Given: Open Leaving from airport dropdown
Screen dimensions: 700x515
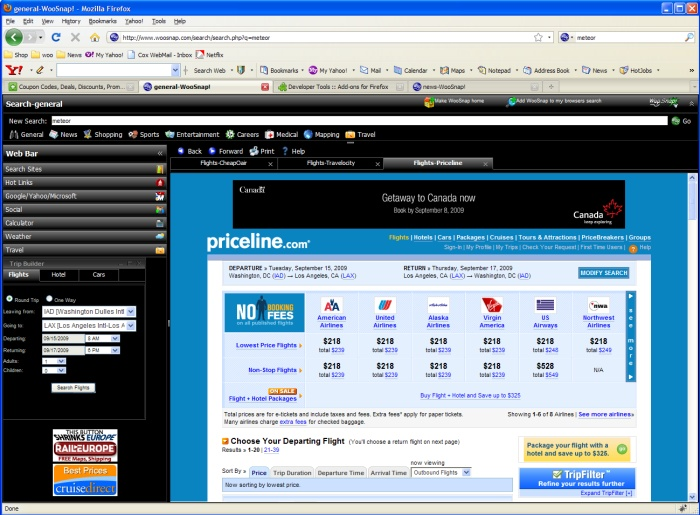Looking at the screenshot, I should (131, 311).
